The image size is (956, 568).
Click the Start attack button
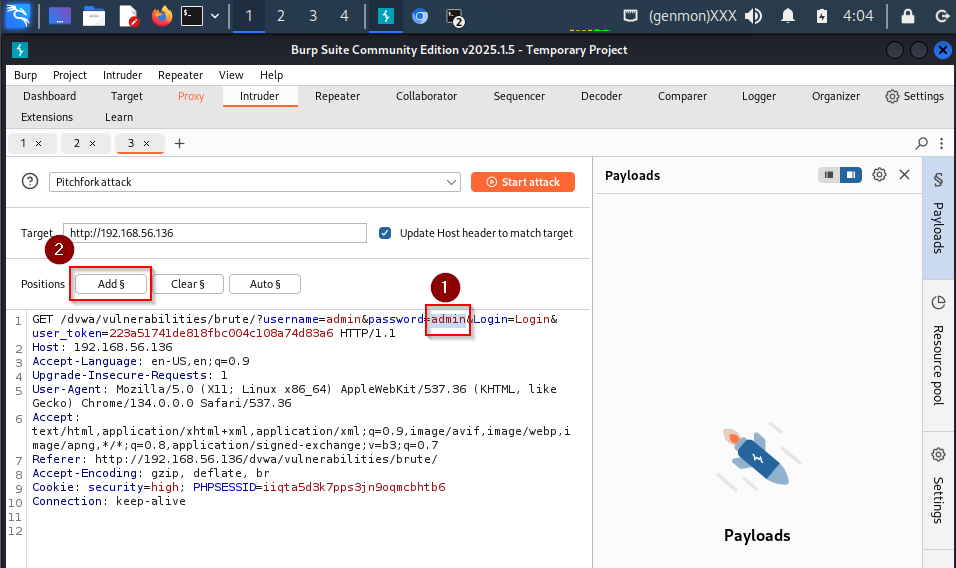[x=523, y=182]
